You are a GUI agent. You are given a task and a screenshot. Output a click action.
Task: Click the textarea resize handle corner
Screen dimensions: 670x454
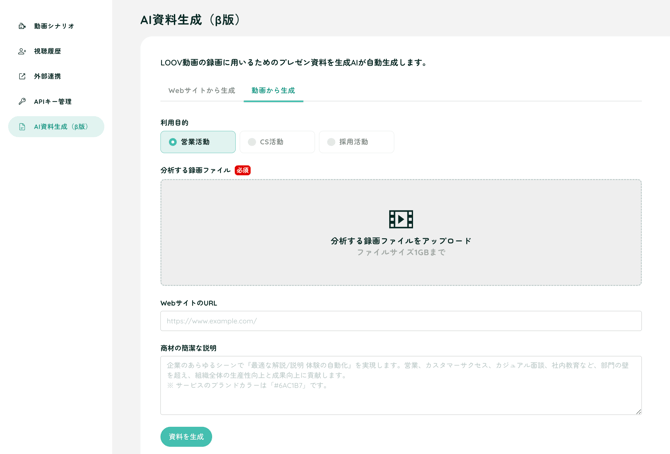pos(638,410)
